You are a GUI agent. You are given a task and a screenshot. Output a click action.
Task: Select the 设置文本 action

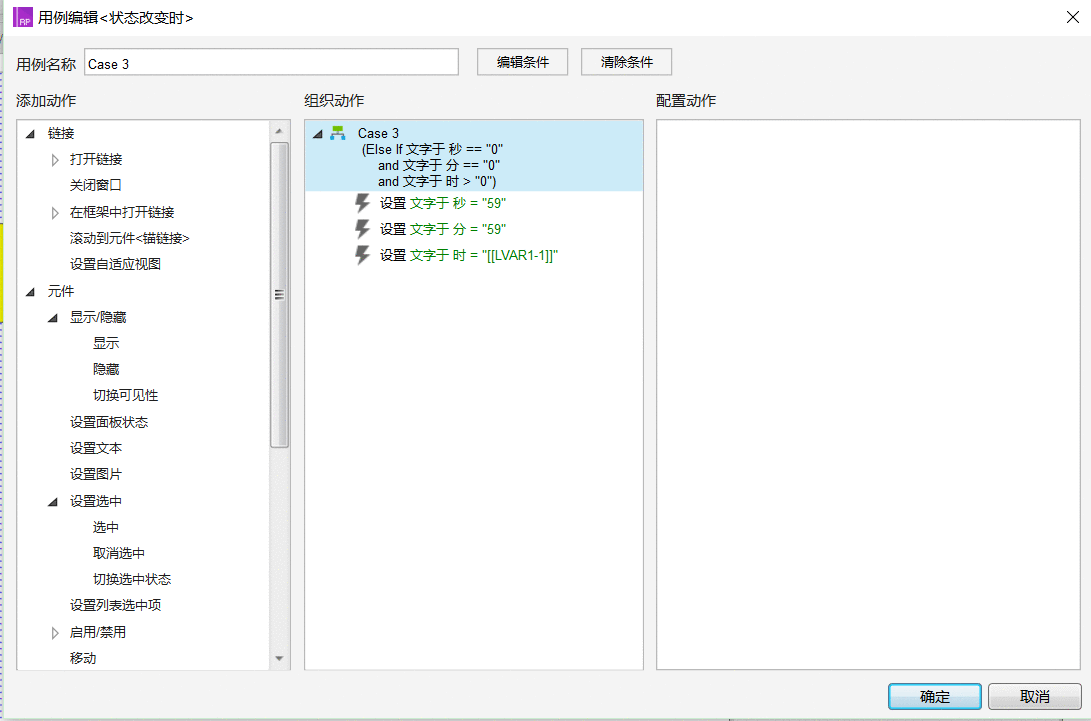[95, 448]
